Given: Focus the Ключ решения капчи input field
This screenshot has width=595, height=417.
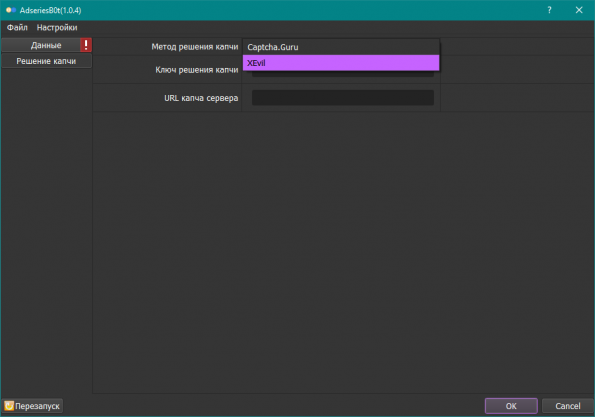Looking at the screenshot, I should pos(343,74).
